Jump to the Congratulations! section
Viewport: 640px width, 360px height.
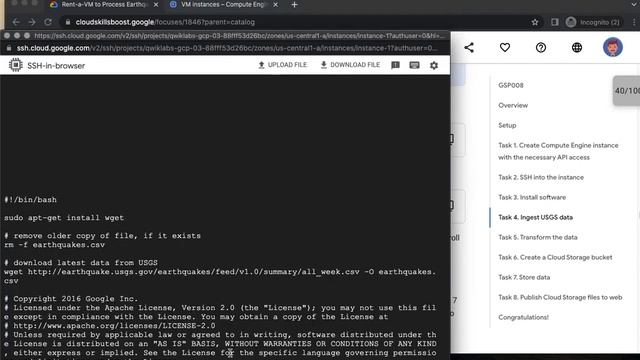tap(523, 317)
